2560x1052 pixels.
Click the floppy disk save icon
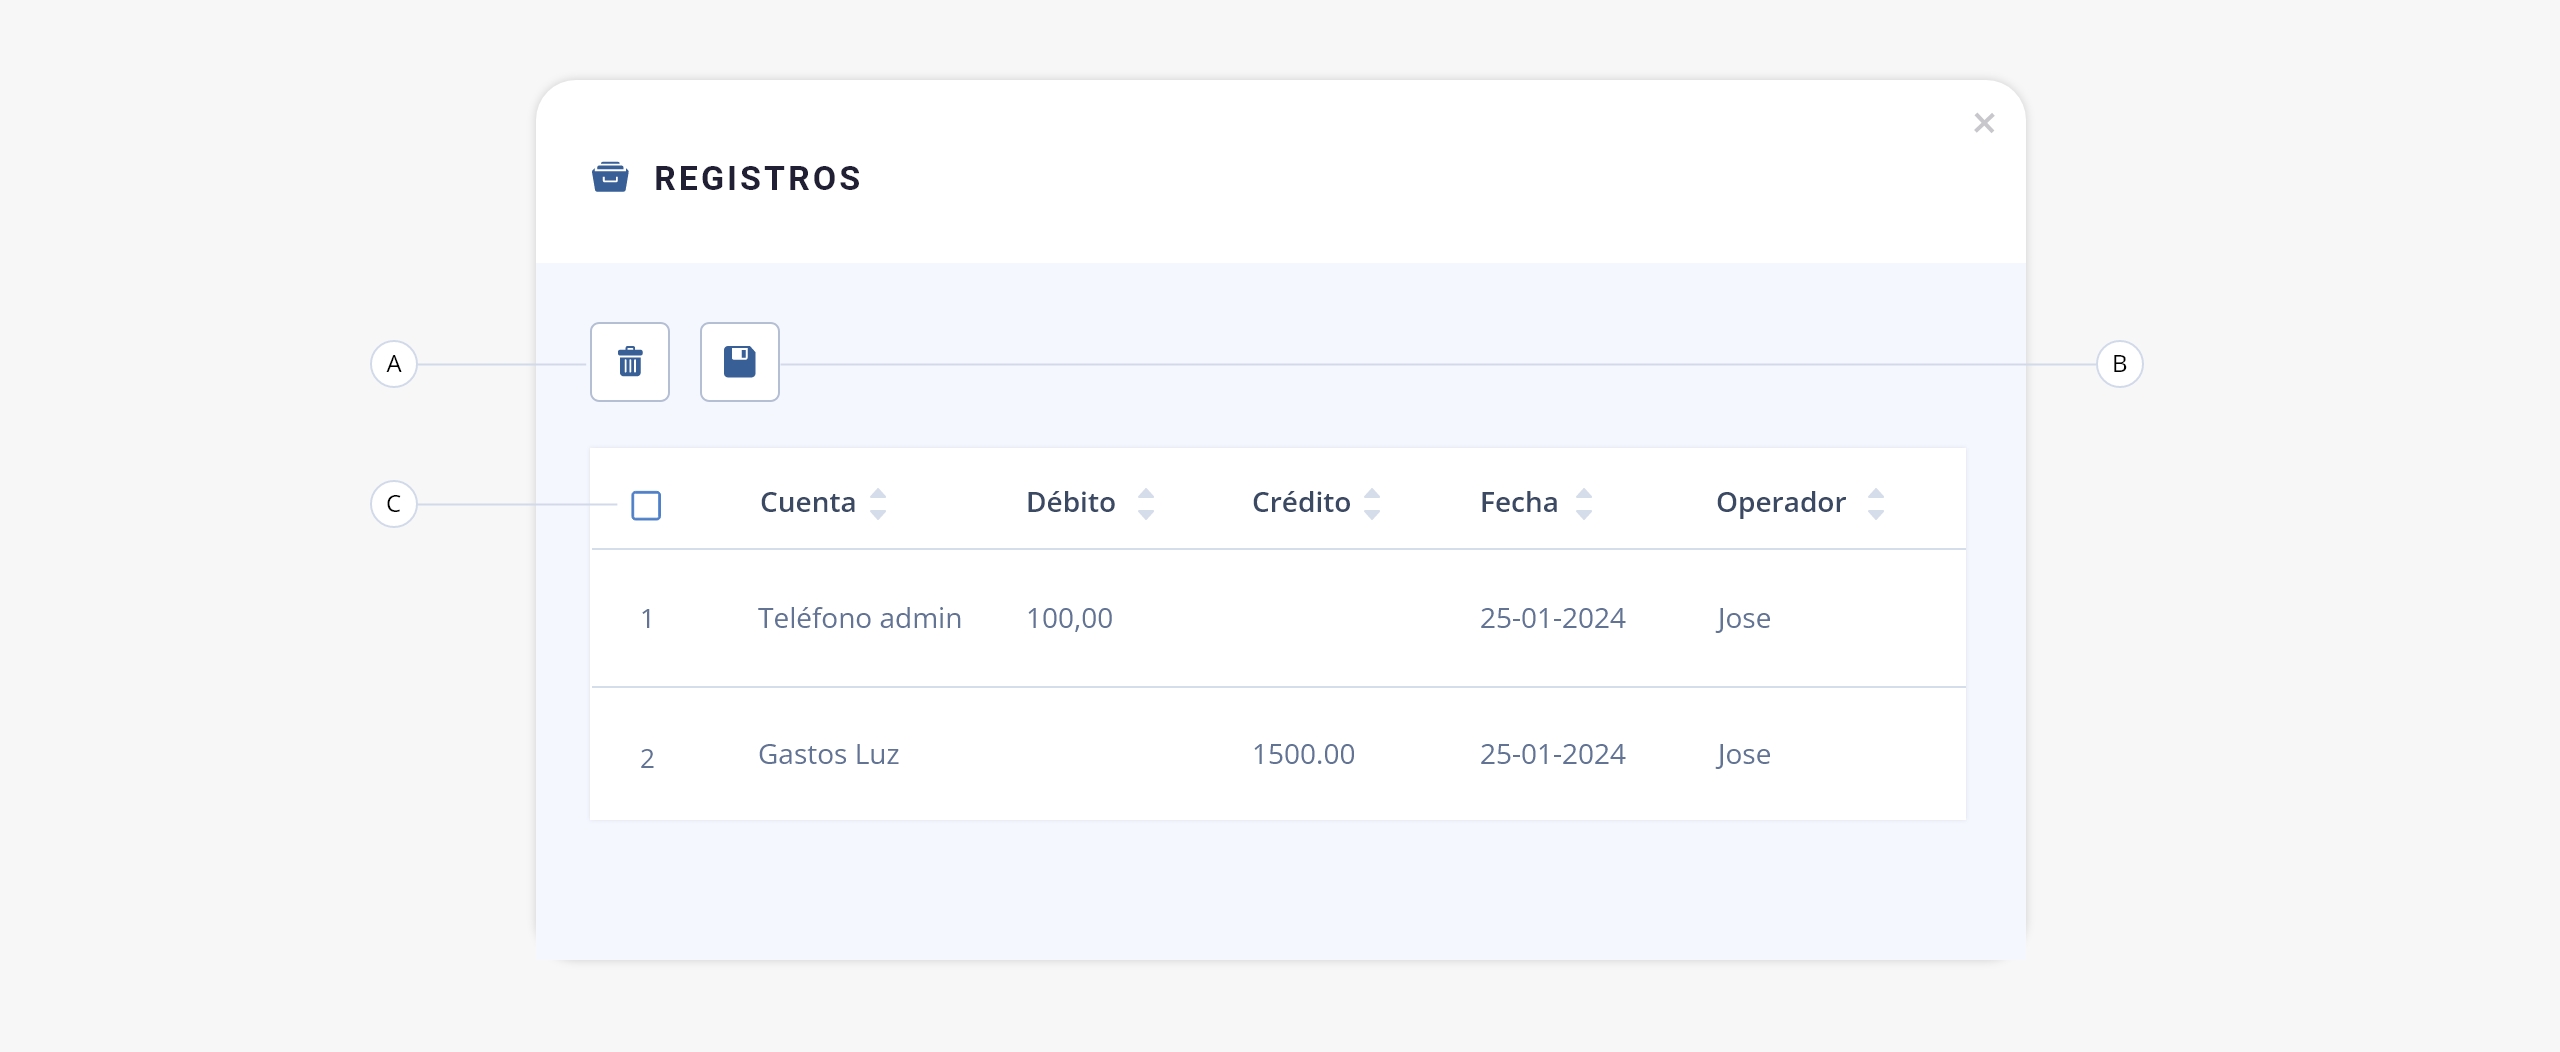tap(740, 362)
